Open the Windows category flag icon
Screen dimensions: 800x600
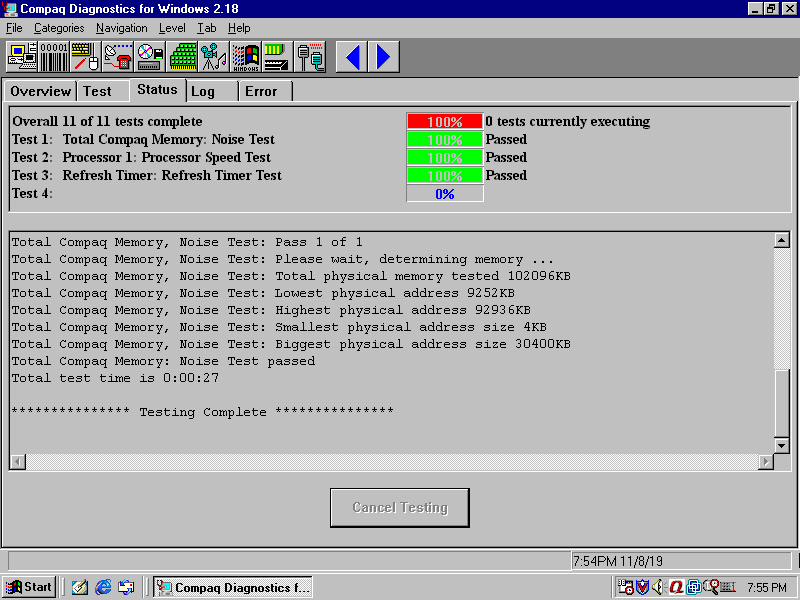246,57
